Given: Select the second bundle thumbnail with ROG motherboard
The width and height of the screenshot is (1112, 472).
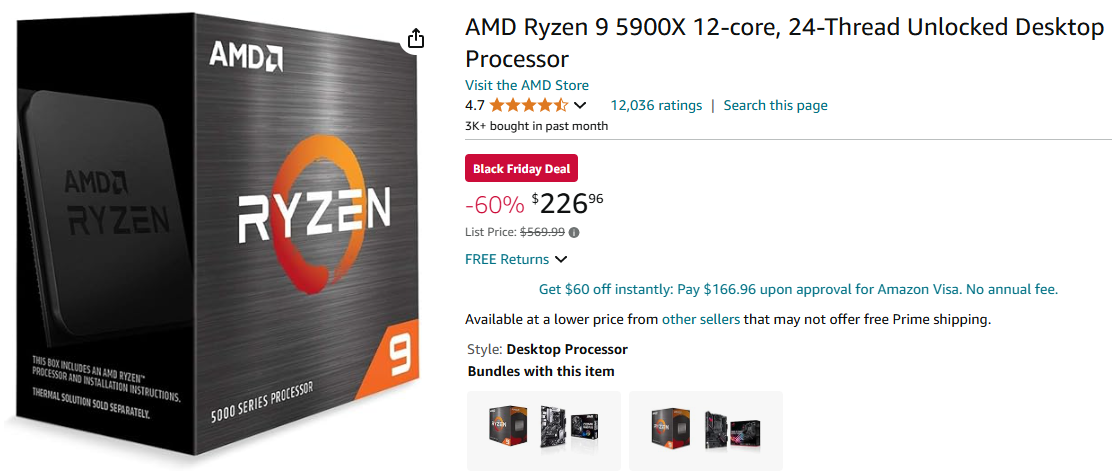Looking at the screenshot, I should click(705, 430).
